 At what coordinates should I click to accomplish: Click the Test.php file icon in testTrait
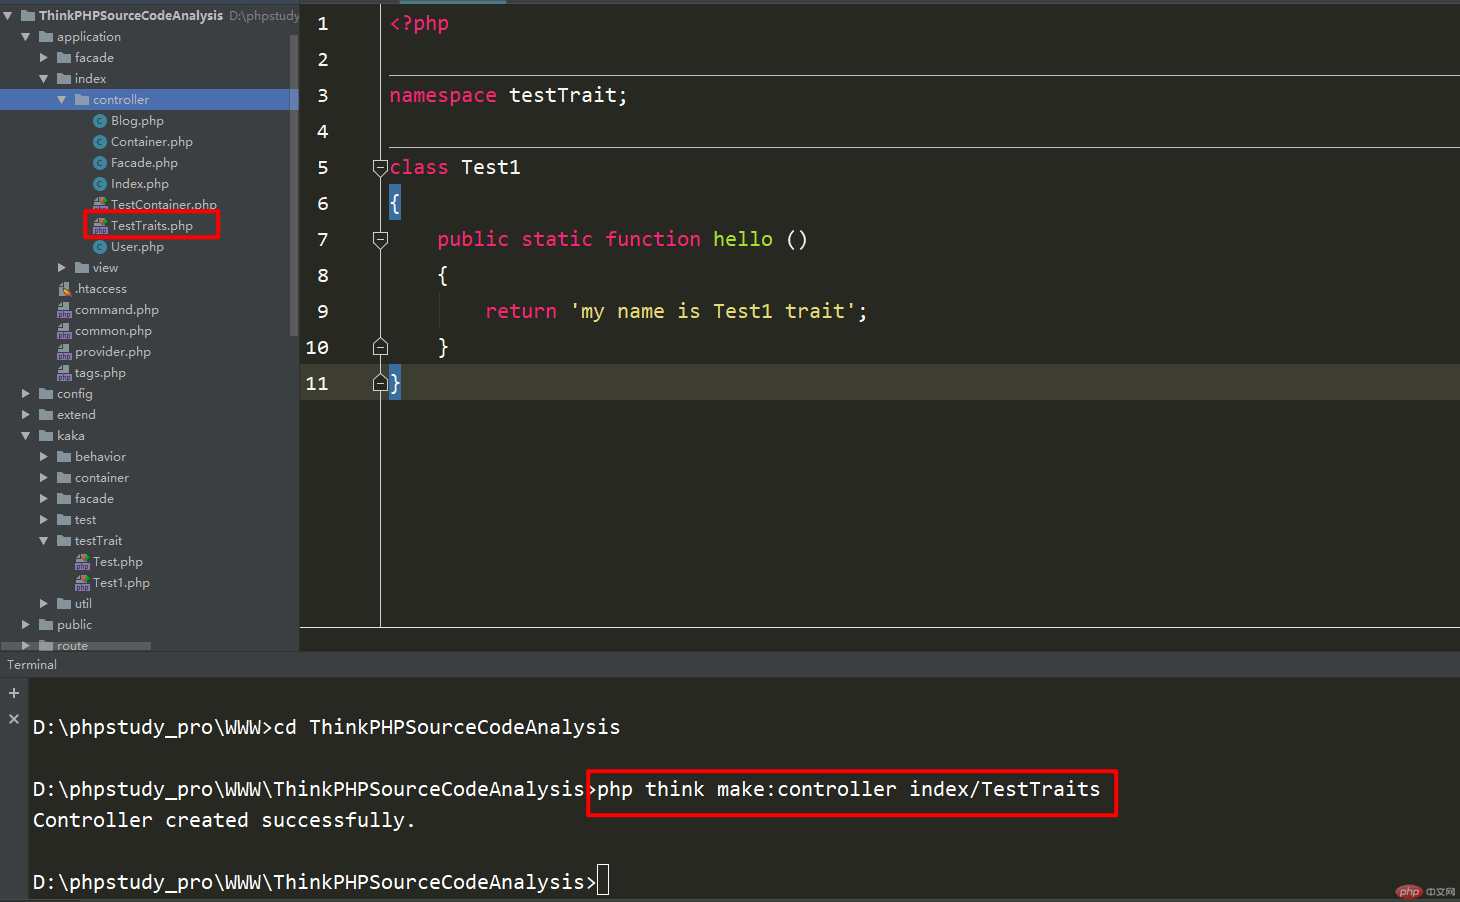[82, 562]
